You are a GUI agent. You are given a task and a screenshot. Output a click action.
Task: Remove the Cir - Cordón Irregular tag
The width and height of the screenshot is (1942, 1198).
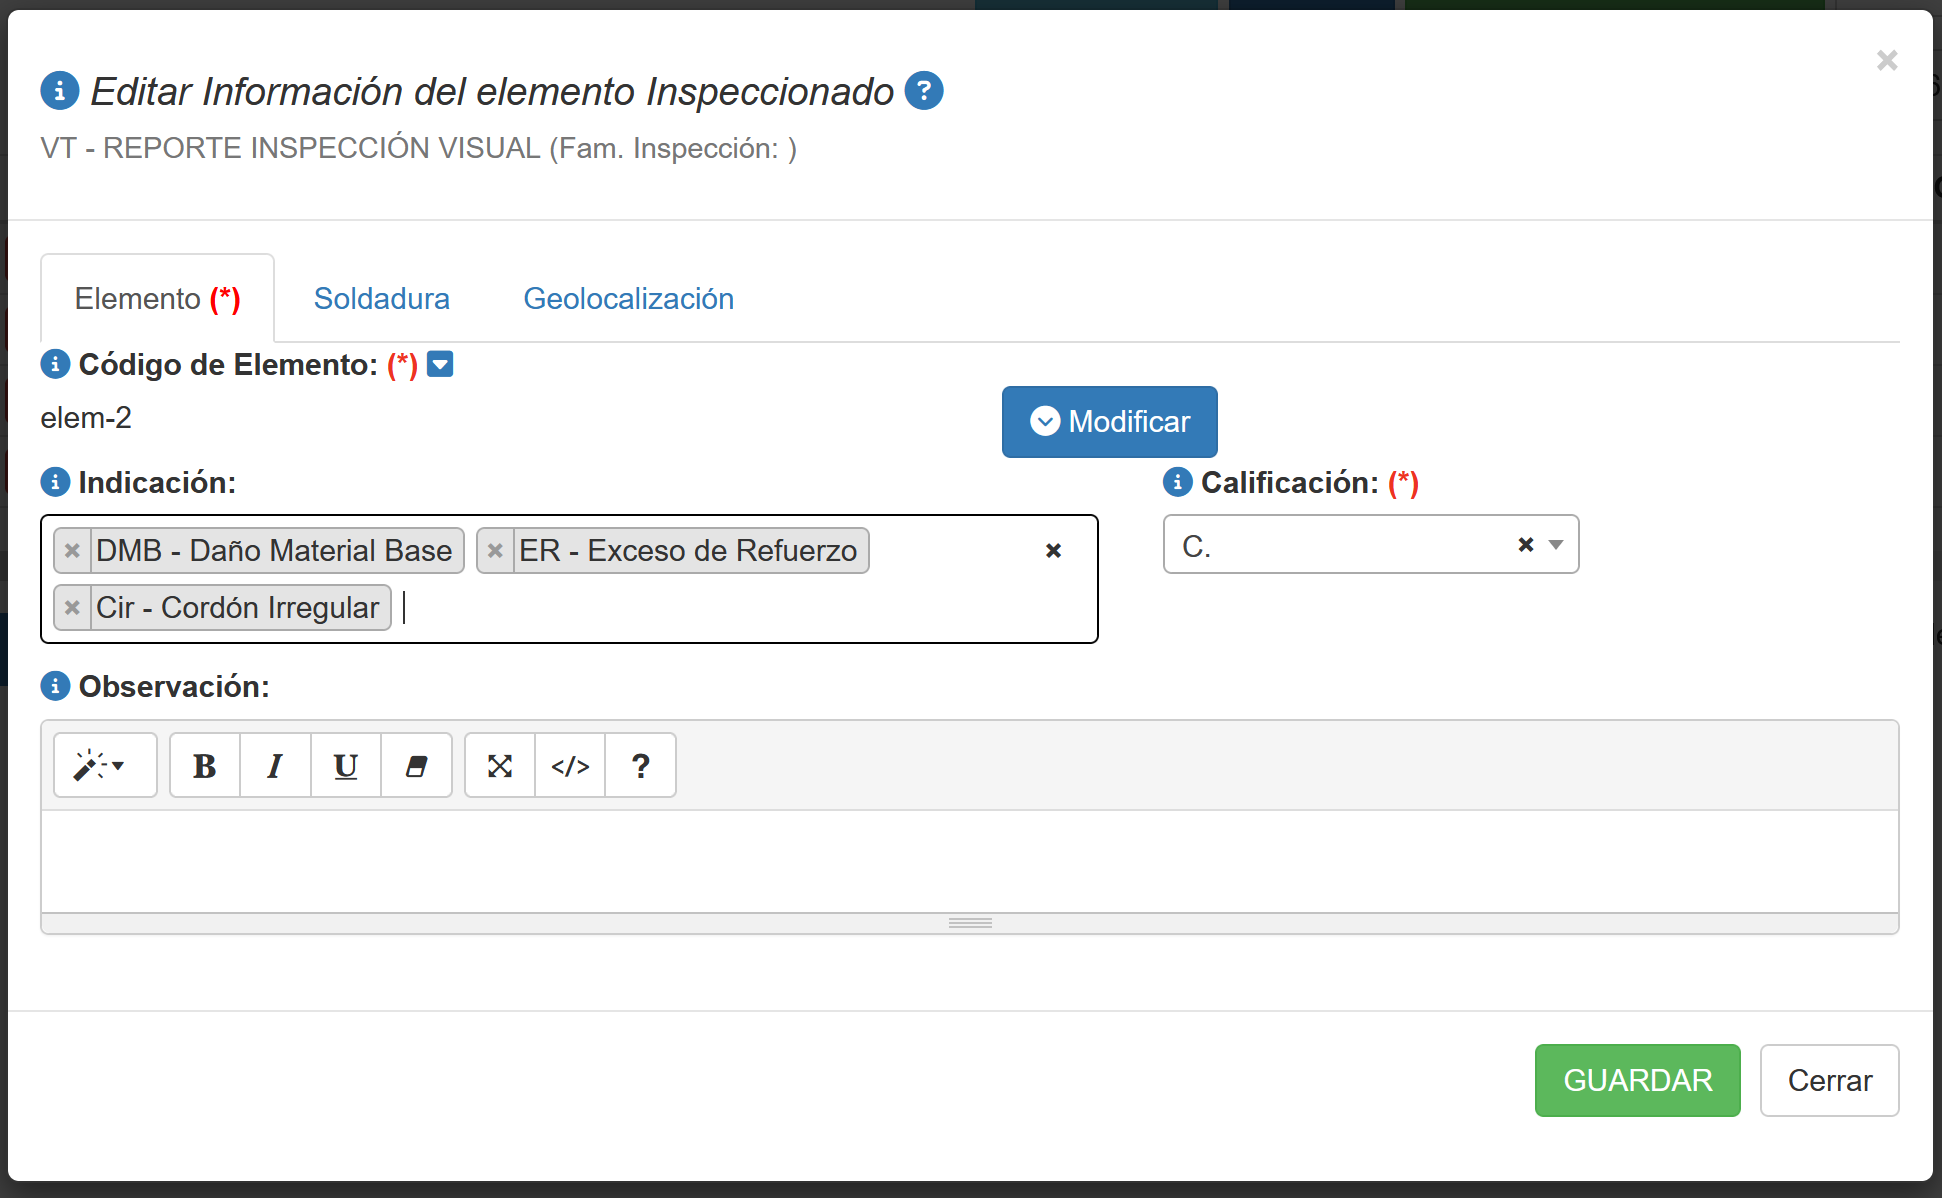click(x=72, y=608)
